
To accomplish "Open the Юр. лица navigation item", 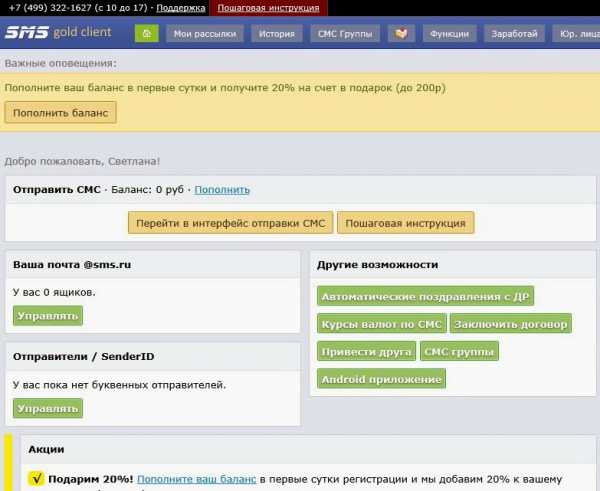I will point(578,33).
